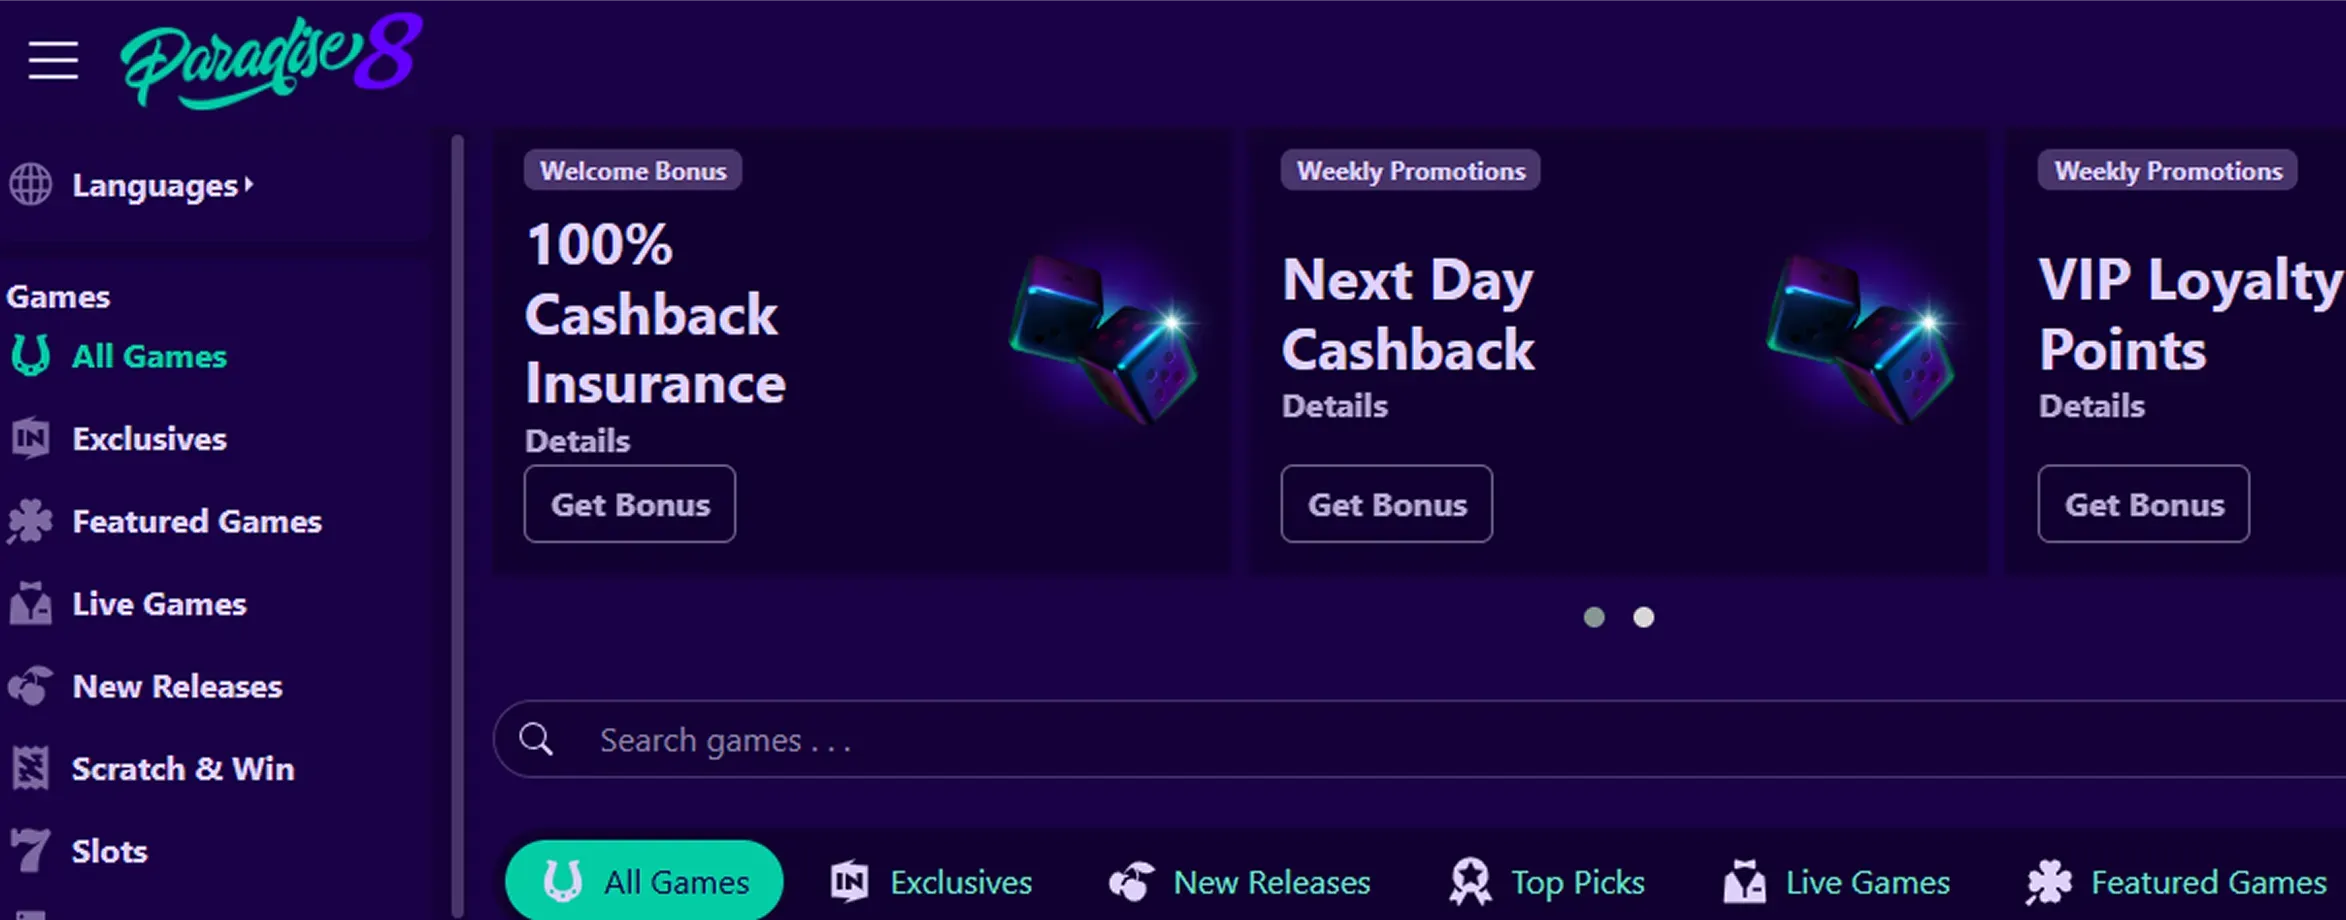
Task: Select the second carousel page dot
Action: 1643,618
